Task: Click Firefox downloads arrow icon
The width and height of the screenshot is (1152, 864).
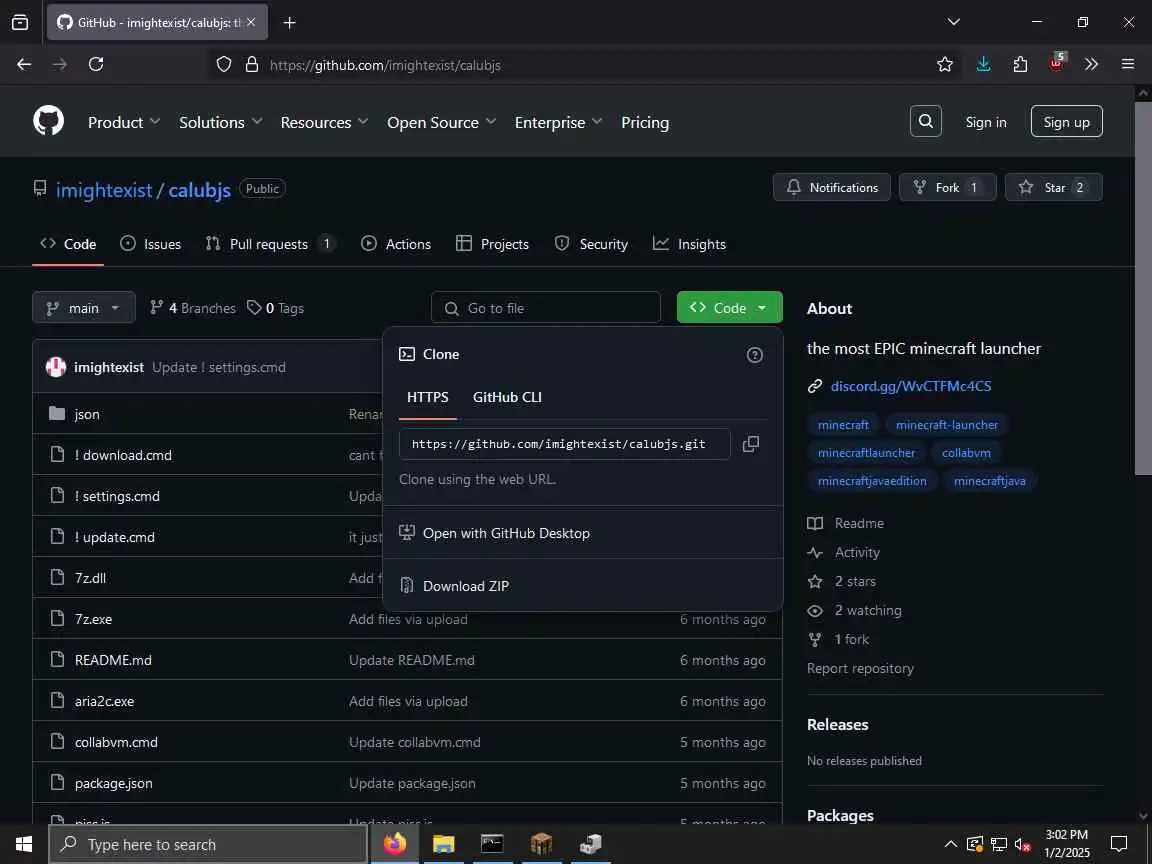Action: [983, 65]
